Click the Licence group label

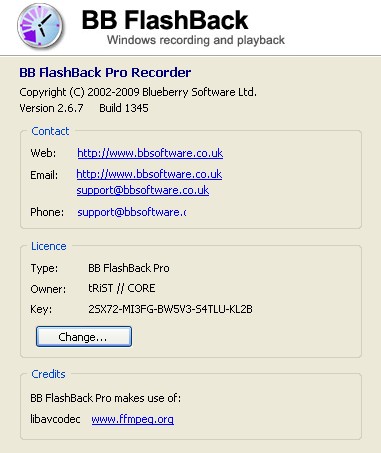49,246
